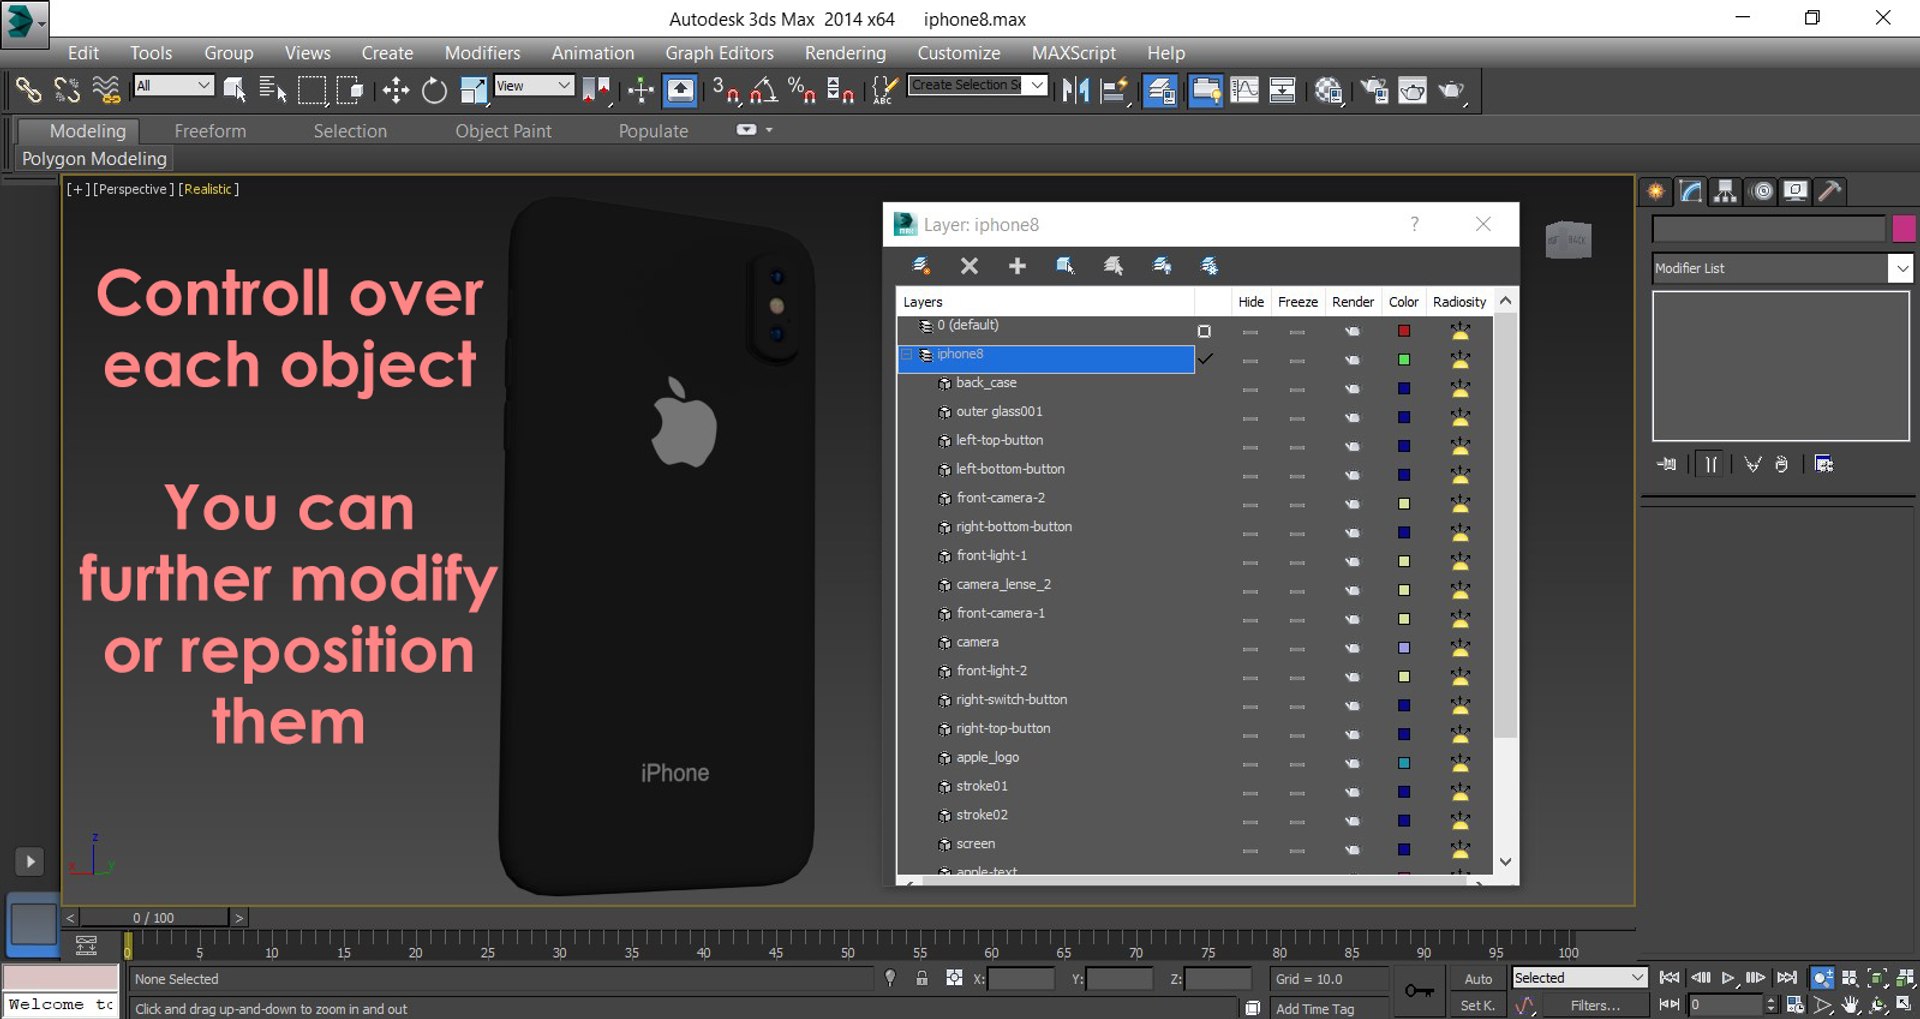This screenshot has width=1920, height=1019.
Task: Click the Pan View hand icon
Action: click(x=1851, y=1005)
